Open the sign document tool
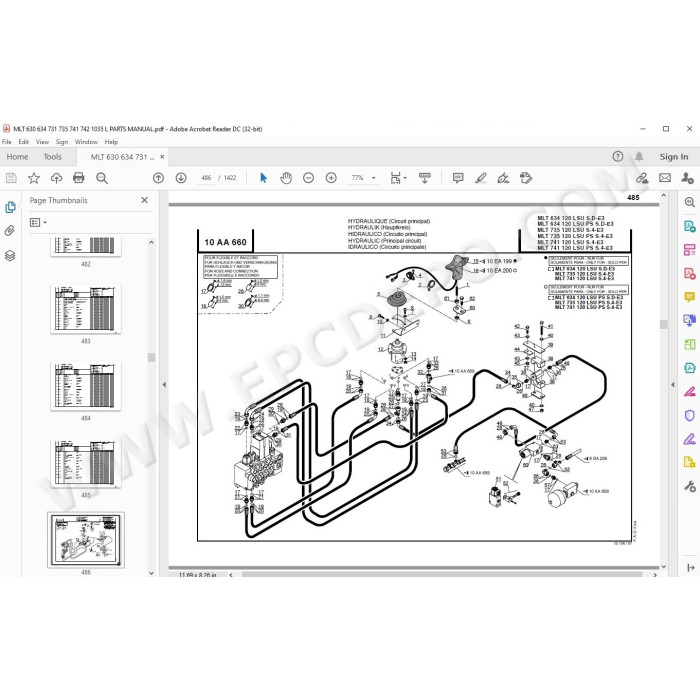 pyautogui.click(x=503, y=178)
